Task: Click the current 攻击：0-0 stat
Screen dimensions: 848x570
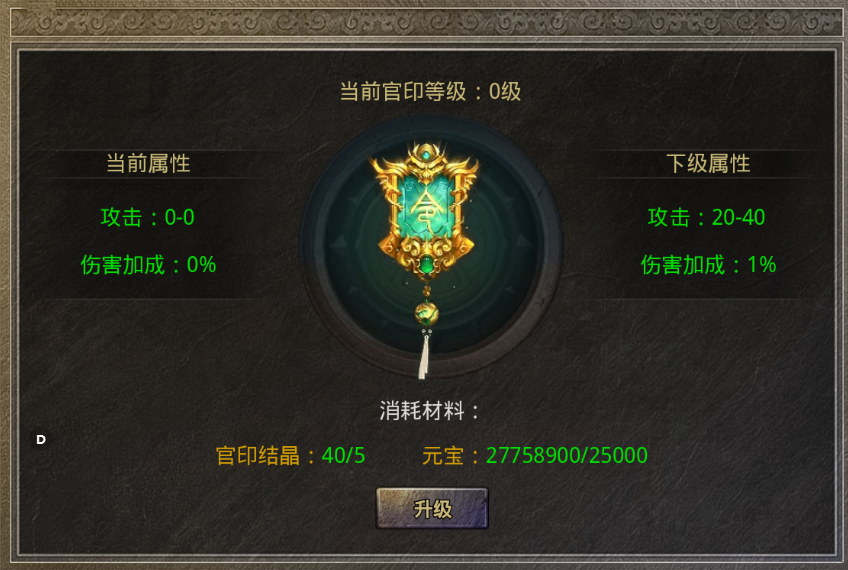Action: tap(148, 217)
